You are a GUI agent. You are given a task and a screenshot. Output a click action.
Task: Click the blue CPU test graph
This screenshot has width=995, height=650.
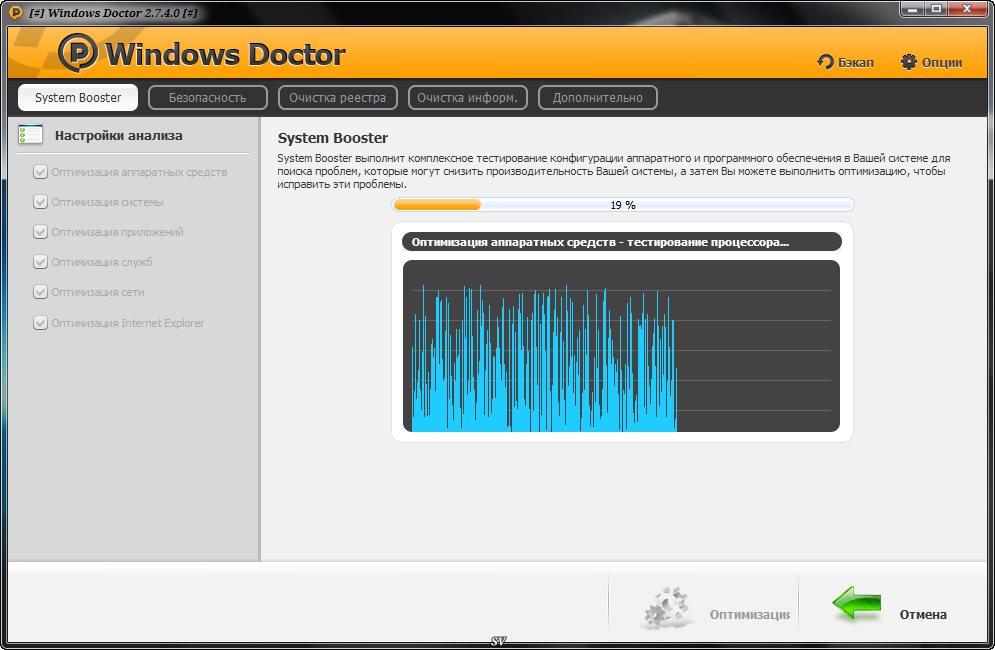click(x=621, y=346)
